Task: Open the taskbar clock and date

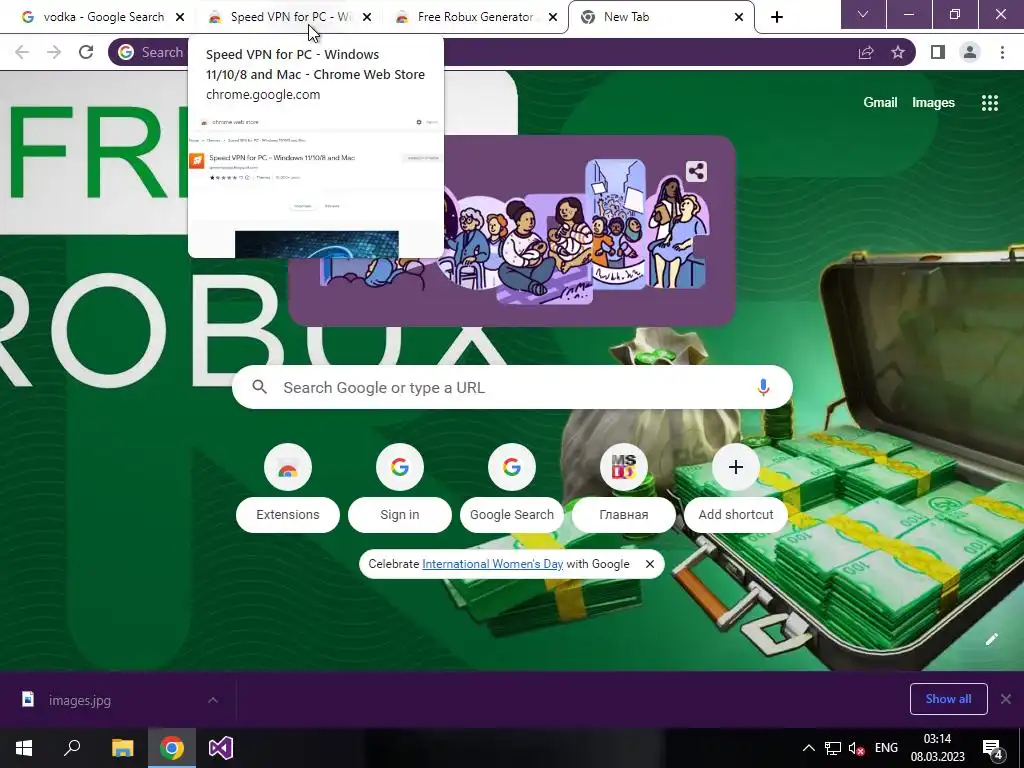Action: (937, 748)
